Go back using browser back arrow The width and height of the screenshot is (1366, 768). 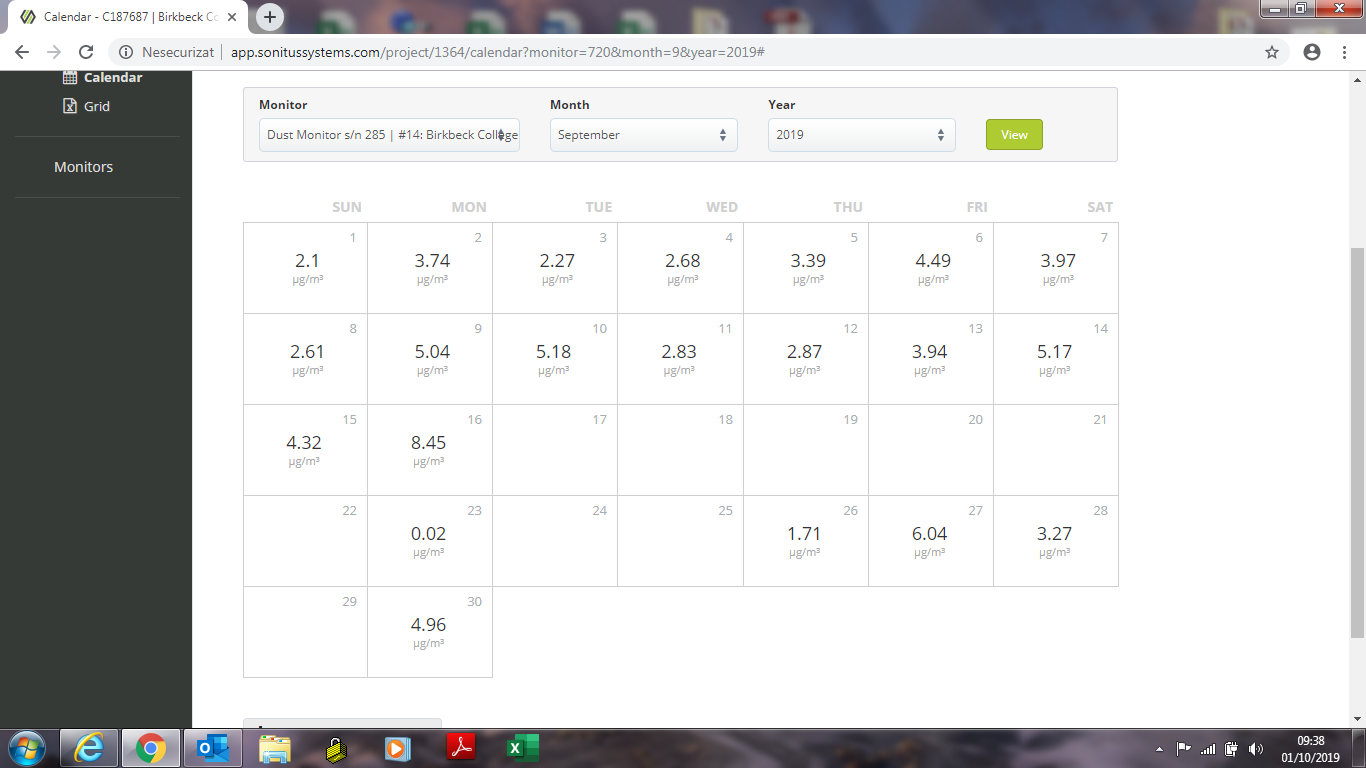22,52
